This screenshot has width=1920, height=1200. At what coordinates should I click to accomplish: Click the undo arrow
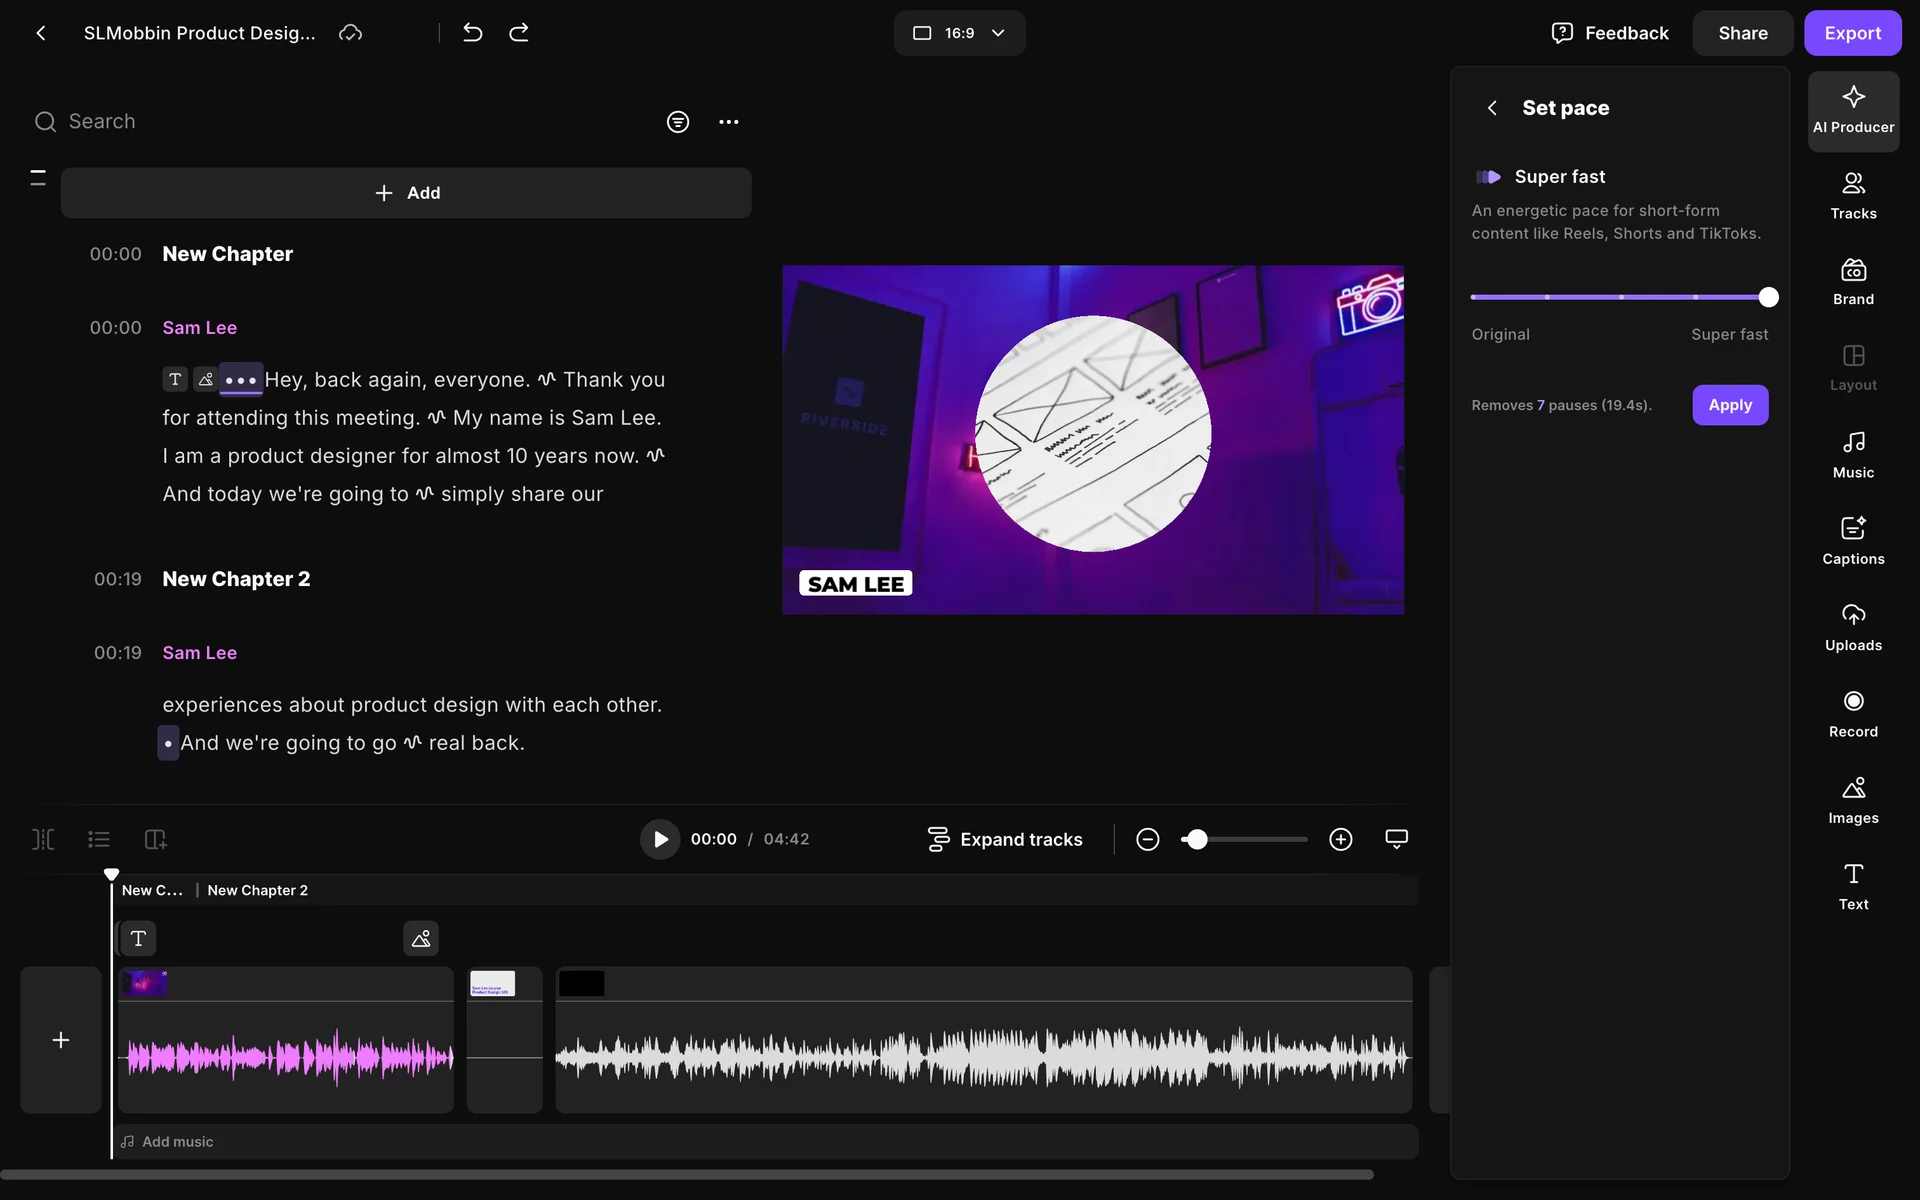click(x=473, y=33)
